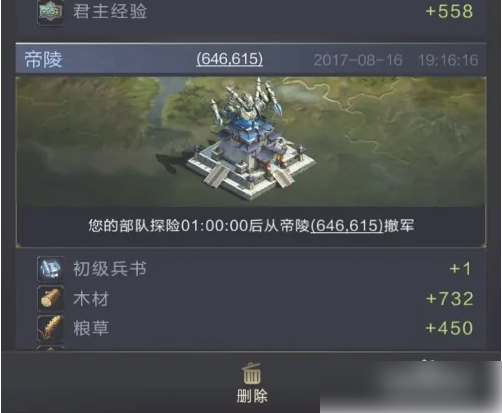Select the 粮草 reward label

tap(91, 328)
